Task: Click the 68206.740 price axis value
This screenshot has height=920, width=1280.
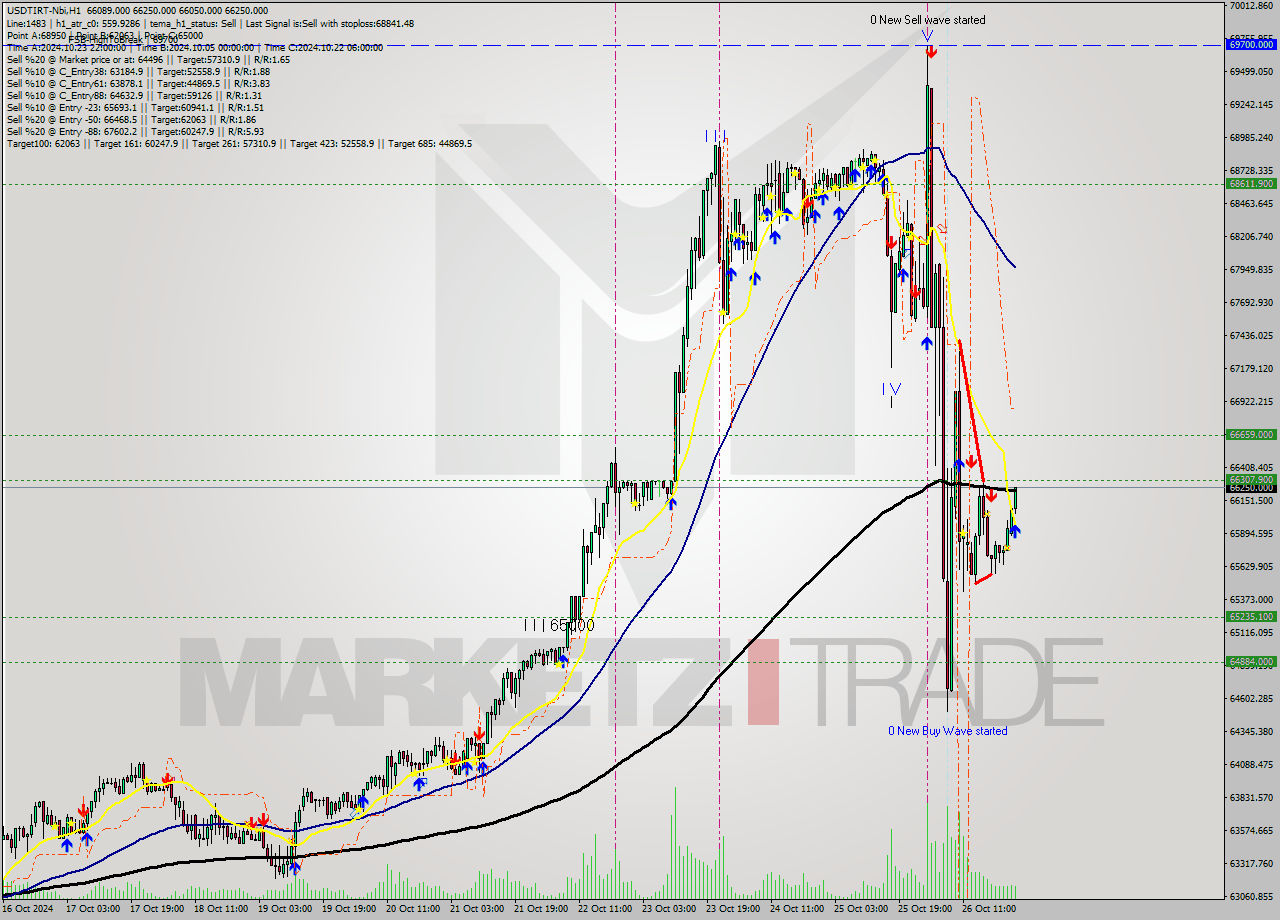Action: tap(1251, 237)
